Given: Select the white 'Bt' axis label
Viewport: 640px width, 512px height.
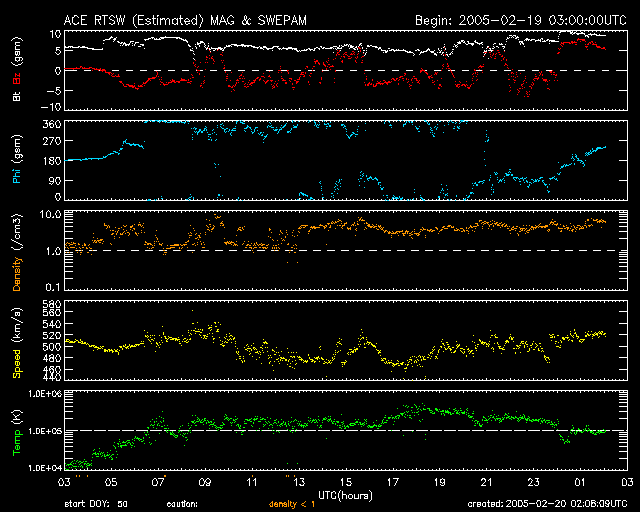Looking at the screenshot, I should coord(17,97).
